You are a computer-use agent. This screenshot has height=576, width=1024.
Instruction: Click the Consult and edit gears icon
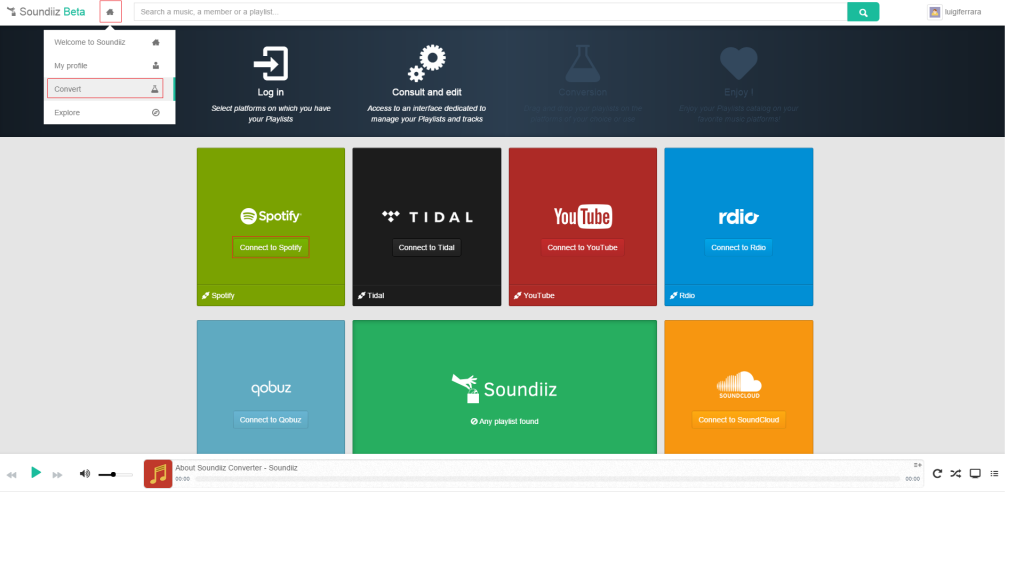426,63
